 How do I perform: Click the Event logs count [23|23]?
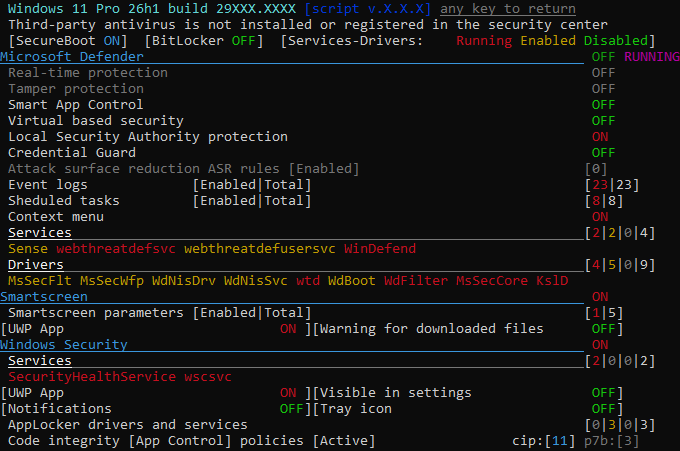click(612, 185)
